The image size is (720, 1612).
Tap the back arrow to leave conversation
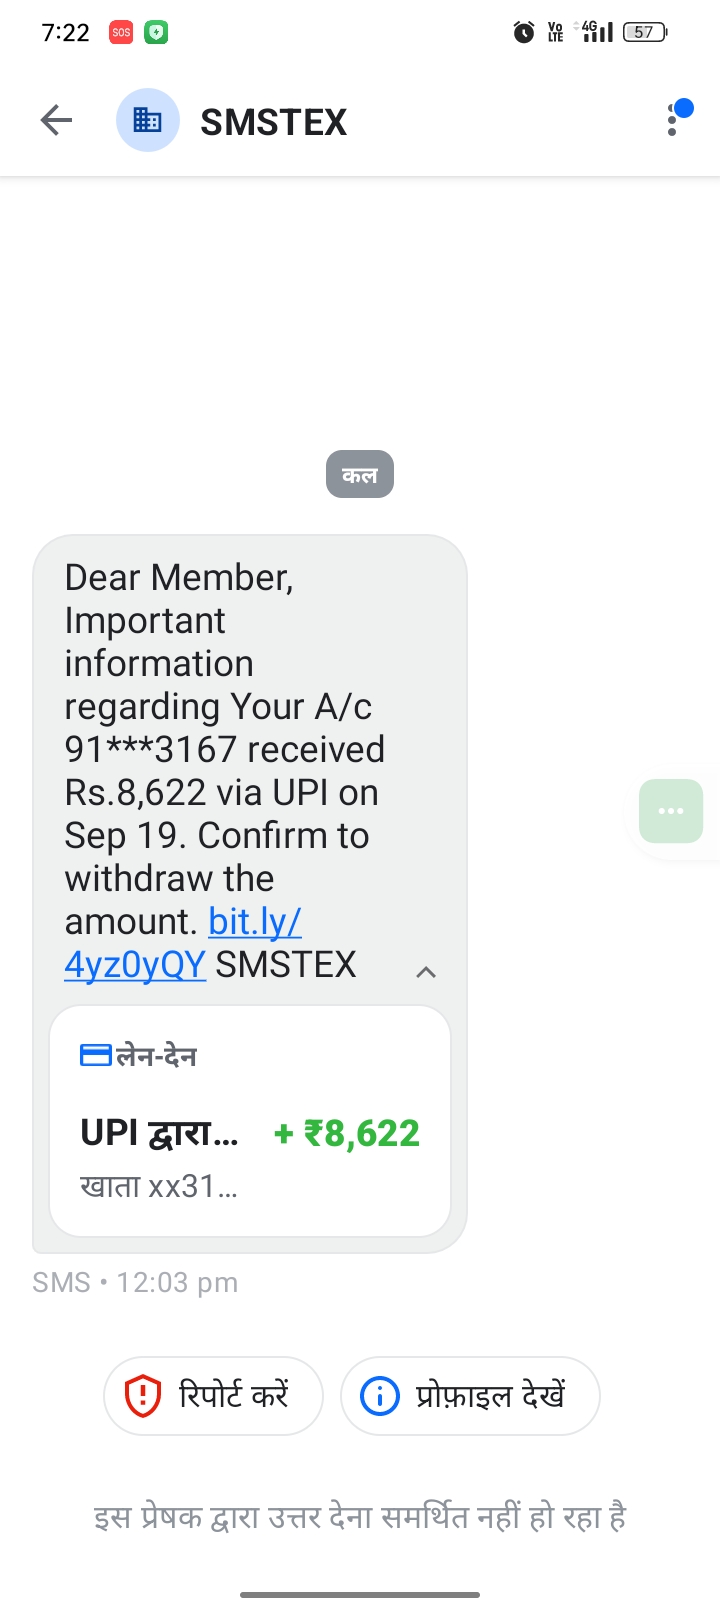click(57, 121)
